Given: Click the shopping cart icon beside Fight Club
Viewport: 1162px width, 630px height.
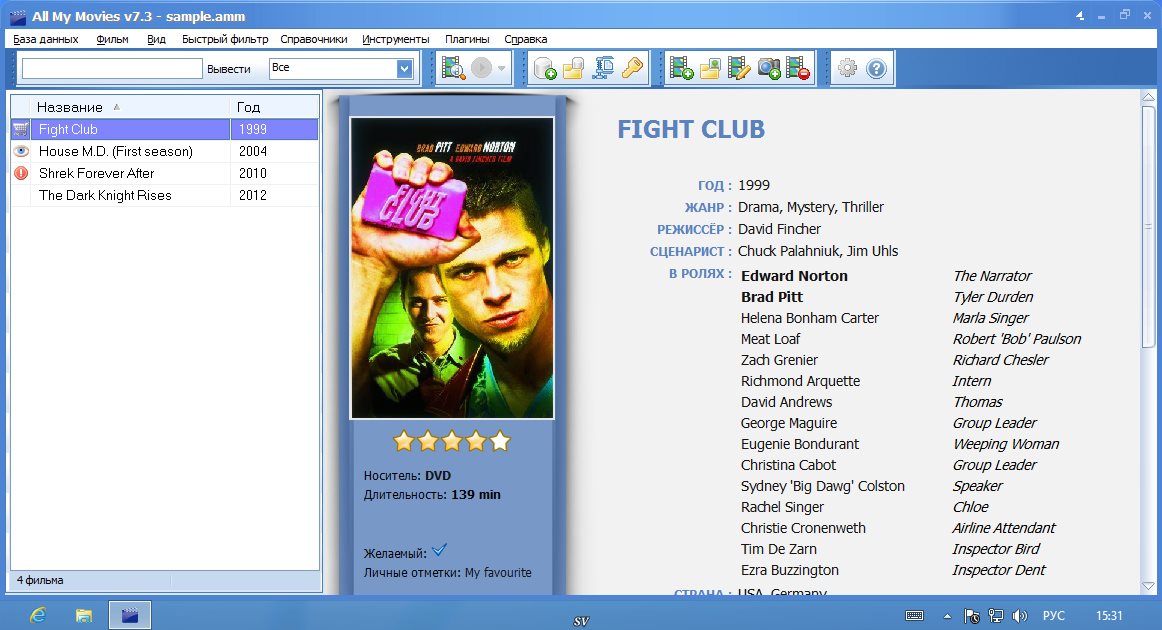Looking at the screenshot, I should point(21,129).
